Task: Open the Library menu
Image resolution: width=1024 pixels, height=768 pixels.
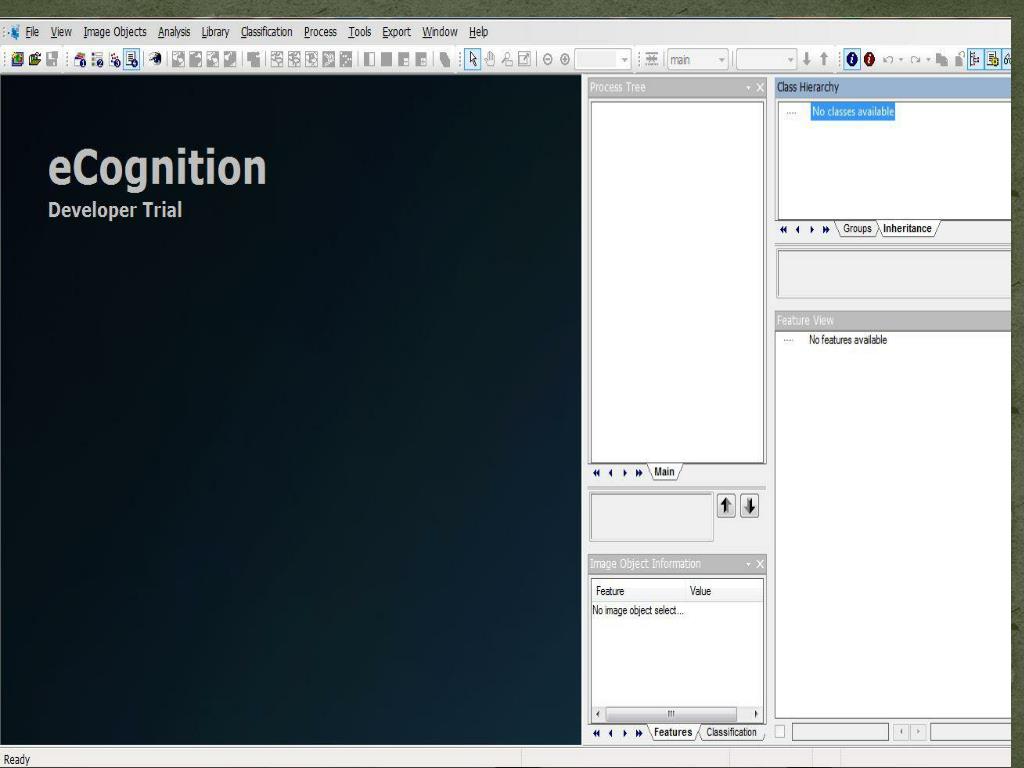Action: click(x=215, y=31)
